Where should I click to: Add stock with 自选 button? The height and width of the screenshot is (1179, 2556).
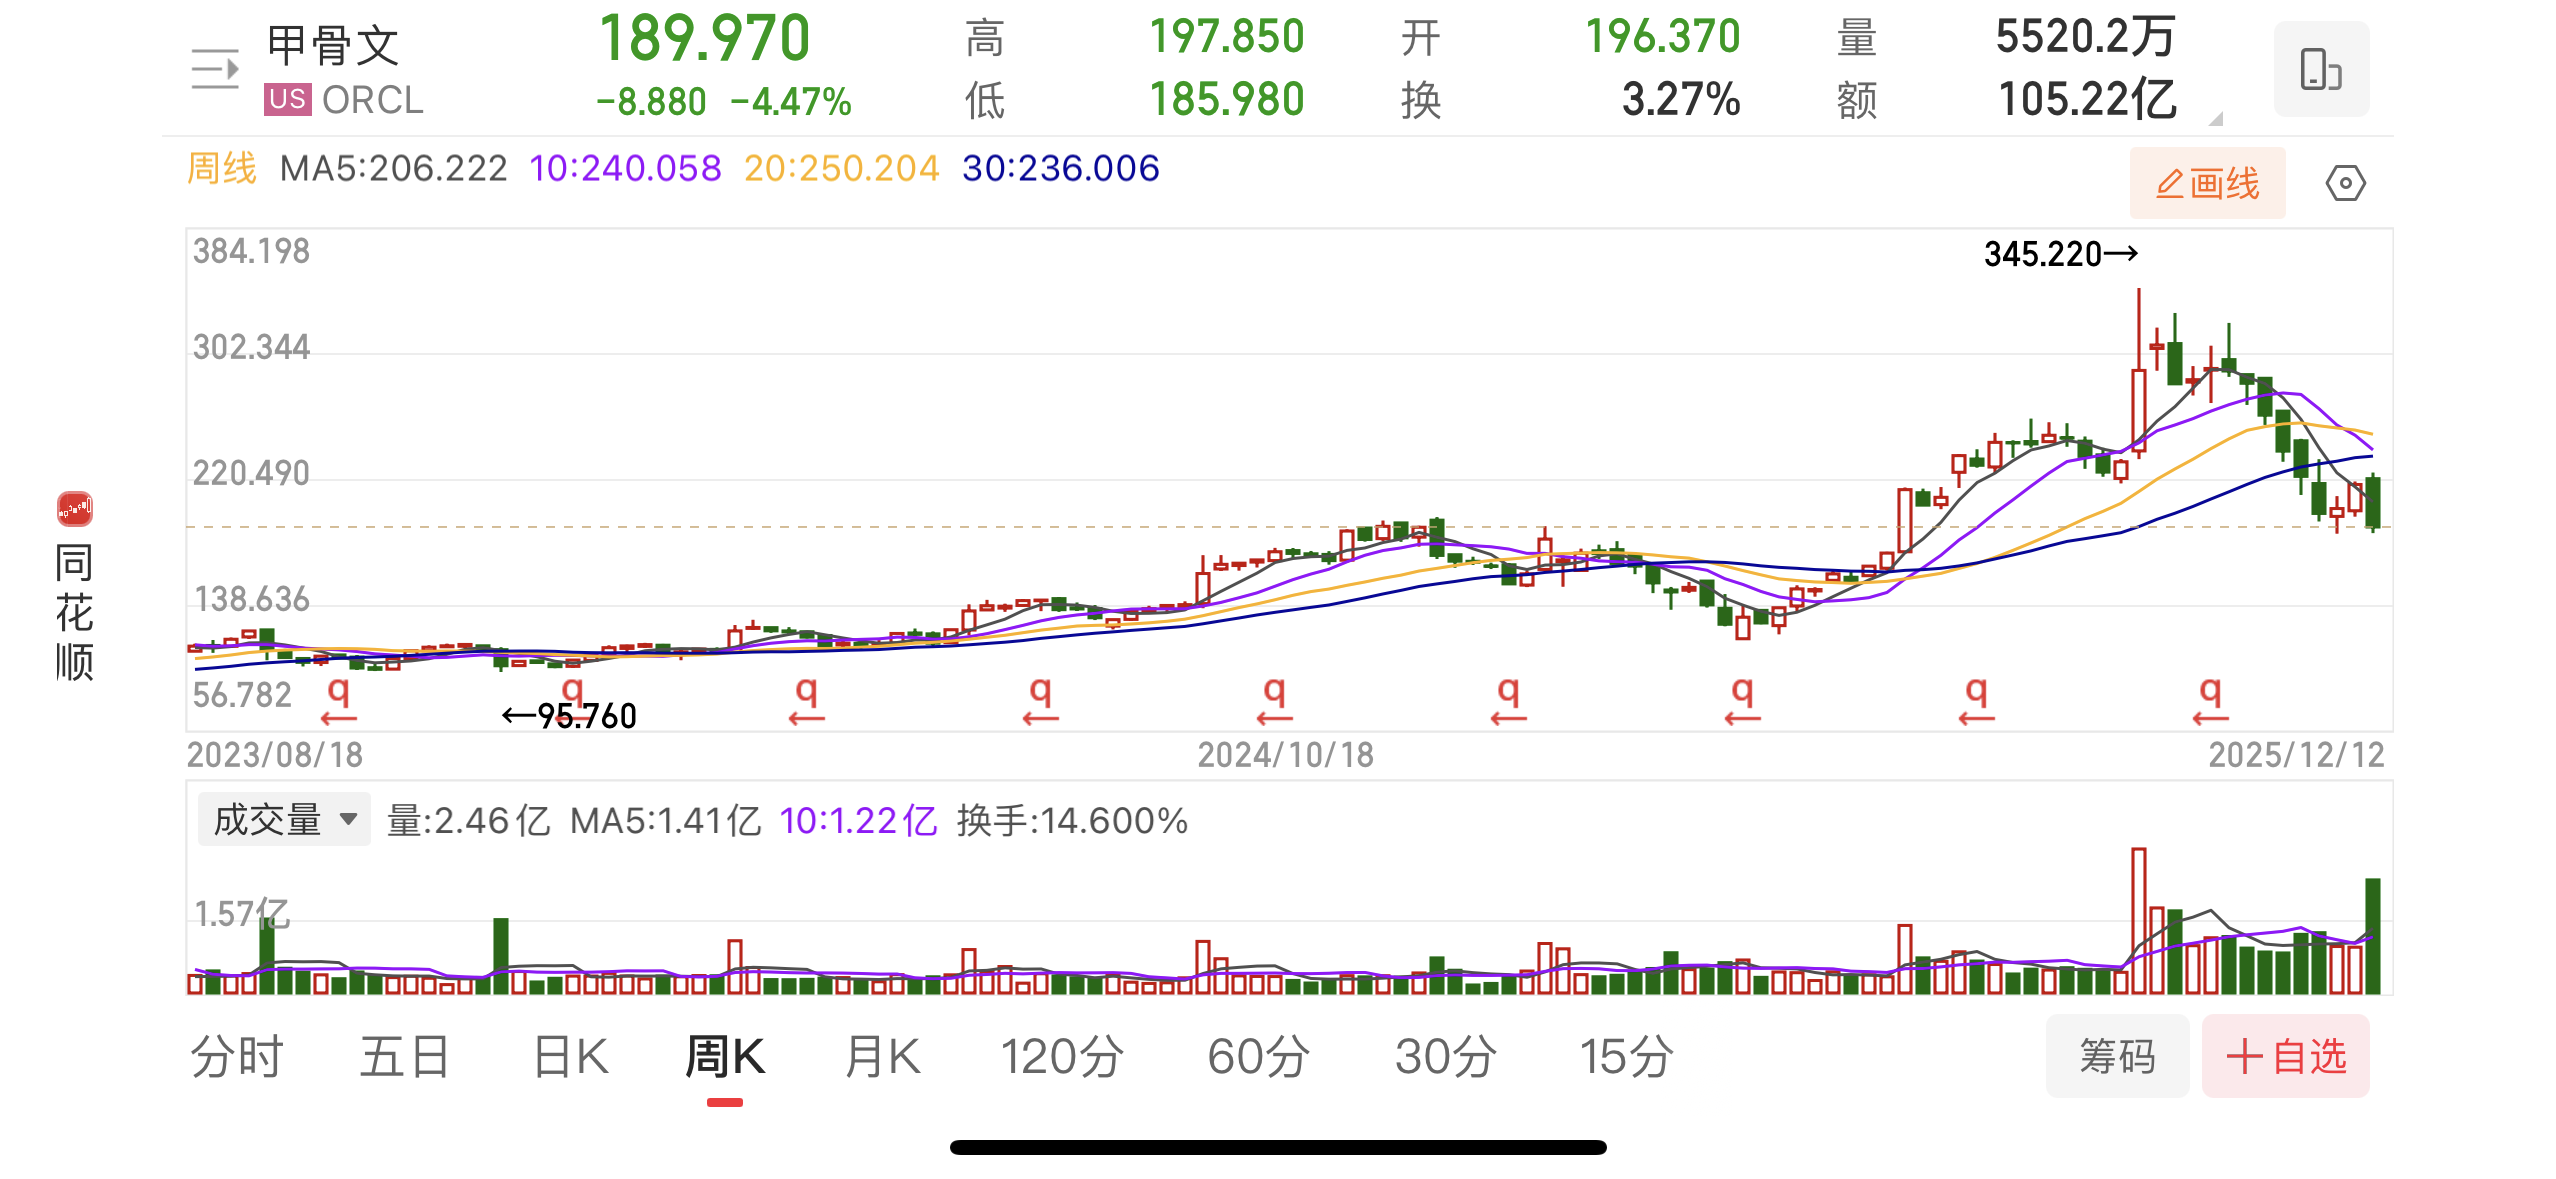[2286, 1056]
